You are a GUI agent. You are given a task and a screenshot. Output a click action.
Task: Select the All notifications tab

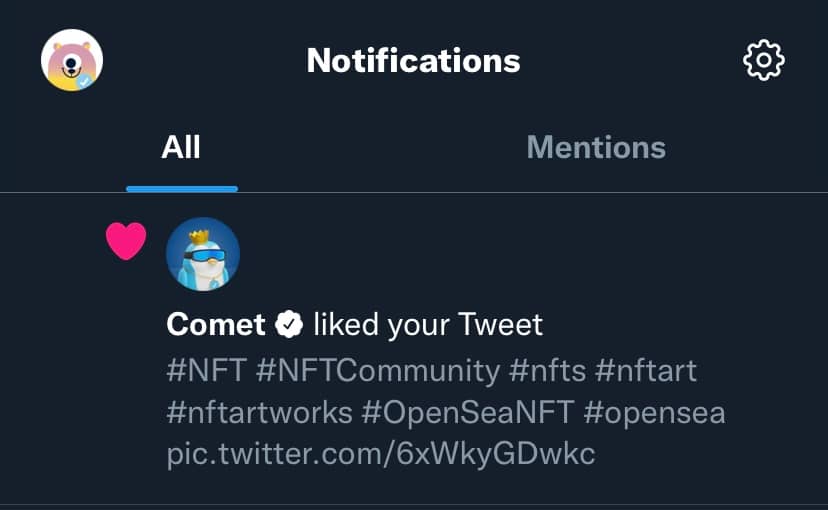coord(181,148)
